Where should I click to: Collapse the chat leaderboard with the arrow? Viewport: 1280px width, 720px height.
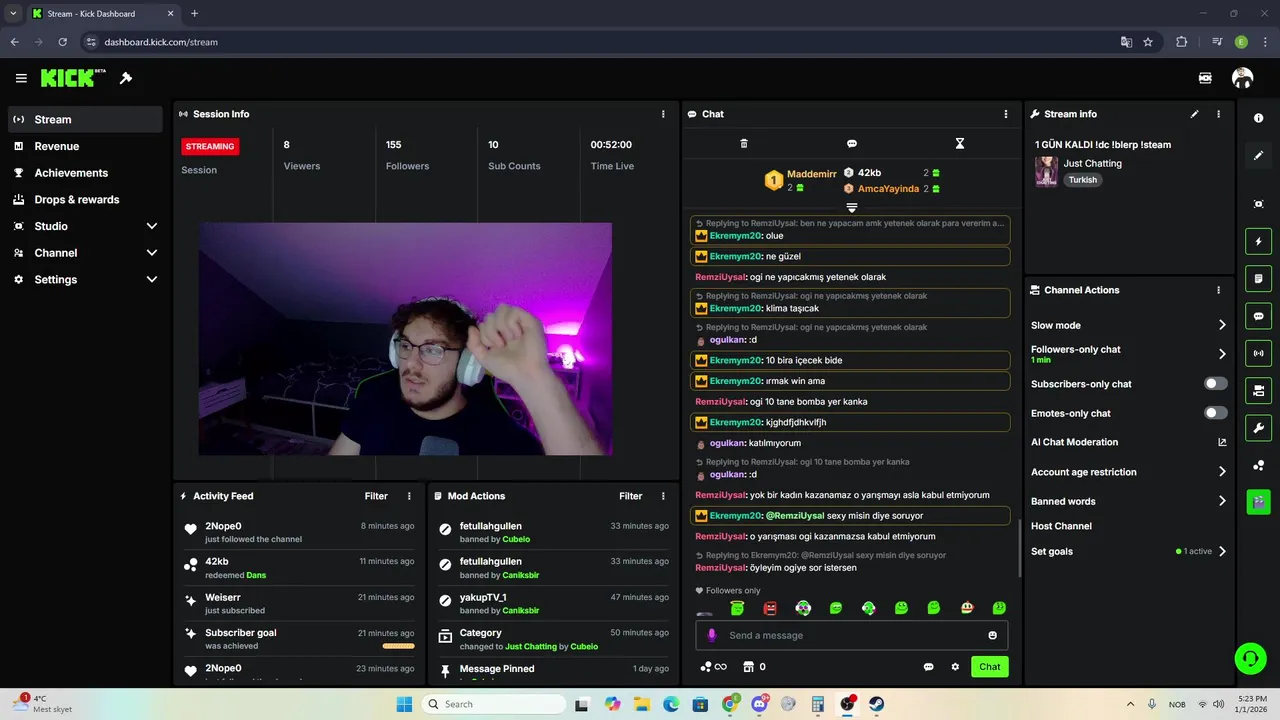[x=852, y=207]
